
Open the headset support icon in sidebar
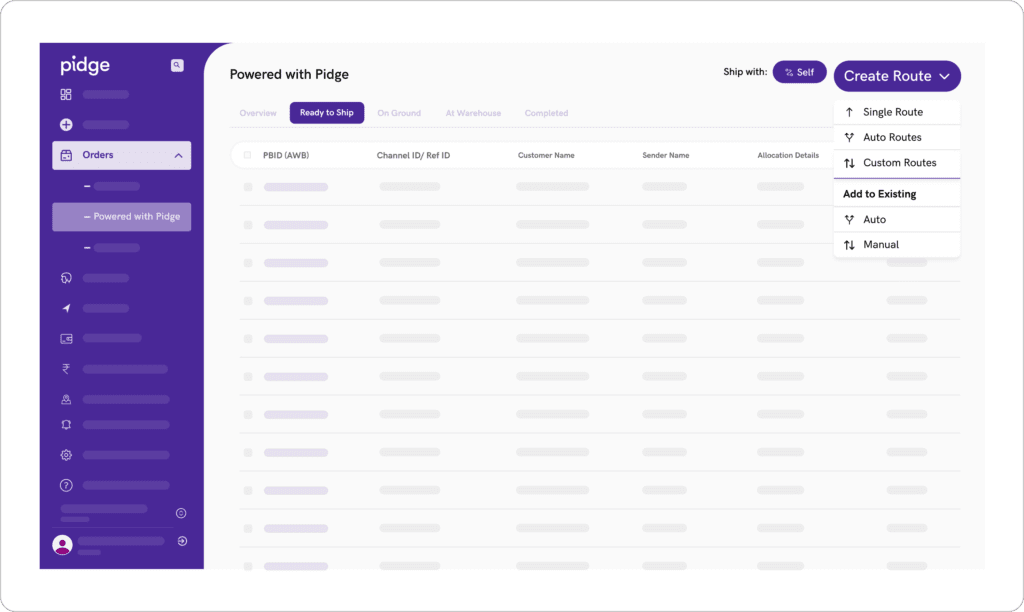tap(66, 278)
